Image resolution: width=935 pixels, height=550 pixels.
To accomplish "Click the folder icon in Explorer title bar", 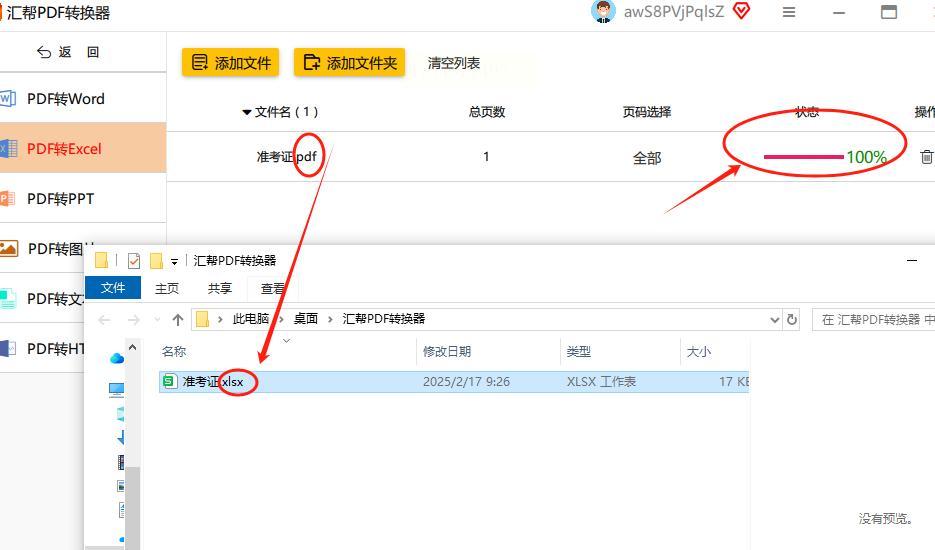I will point(101,260).
